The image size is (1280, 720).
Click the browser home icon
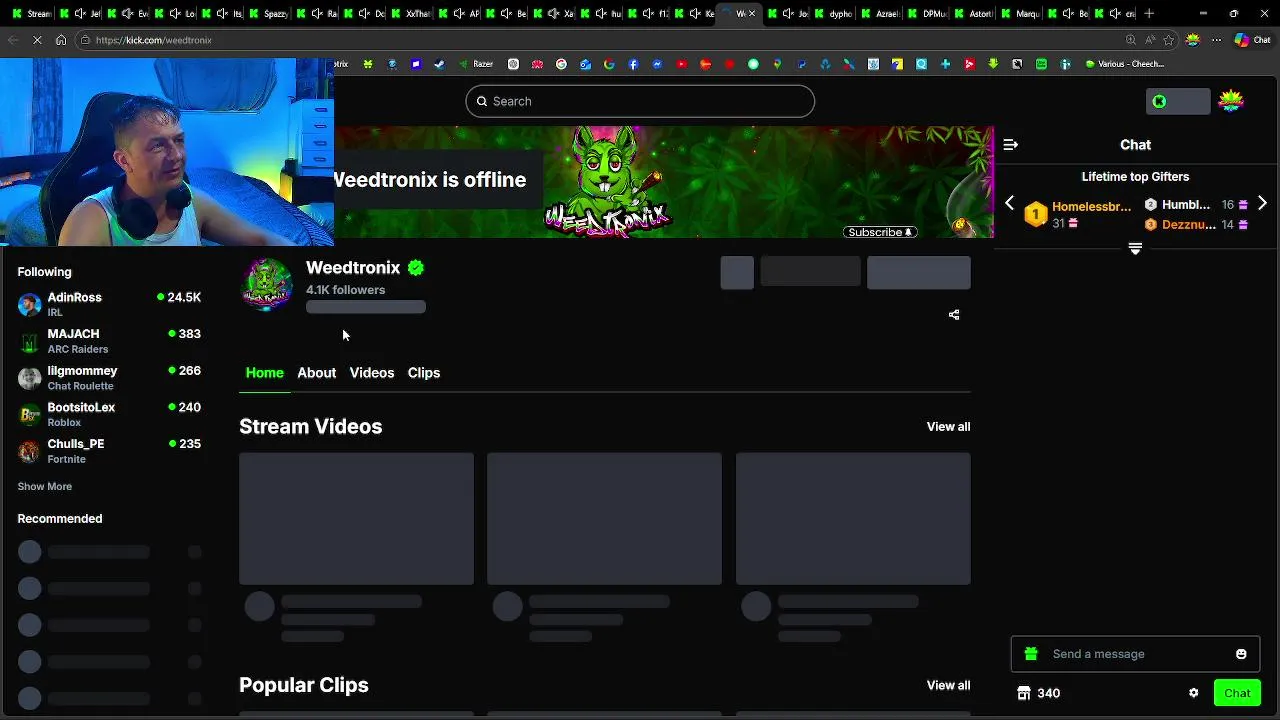[61, 40]
